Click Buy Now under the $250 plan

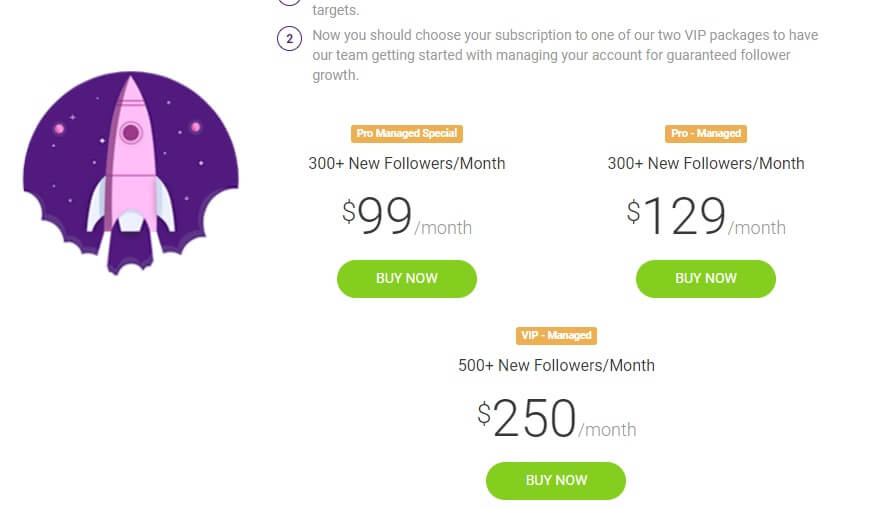tap(556, 480)
